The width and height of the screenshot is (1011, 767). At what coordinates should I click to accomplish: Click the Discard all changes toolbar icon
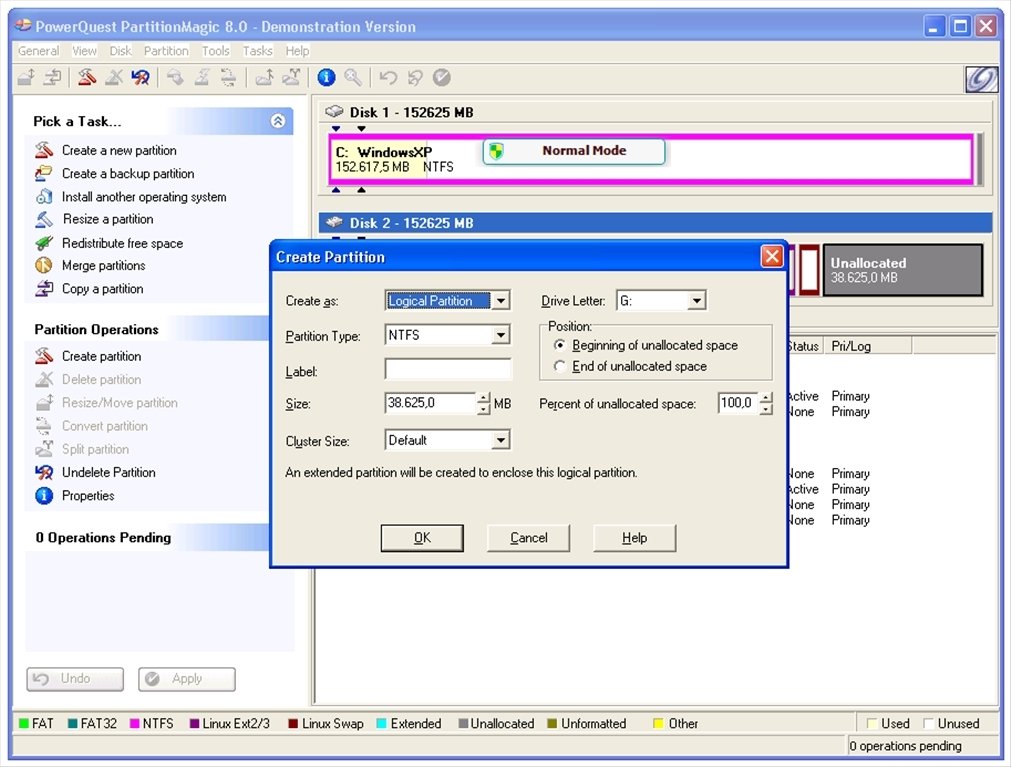[x=415, y=78]
